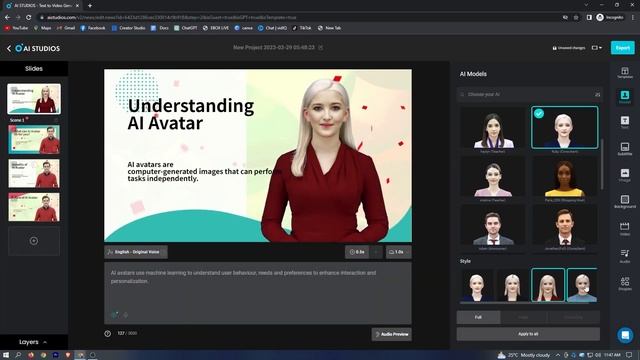Open the Text tool in sidebar
Screen dimensions: 640x360
coord(624,122)
